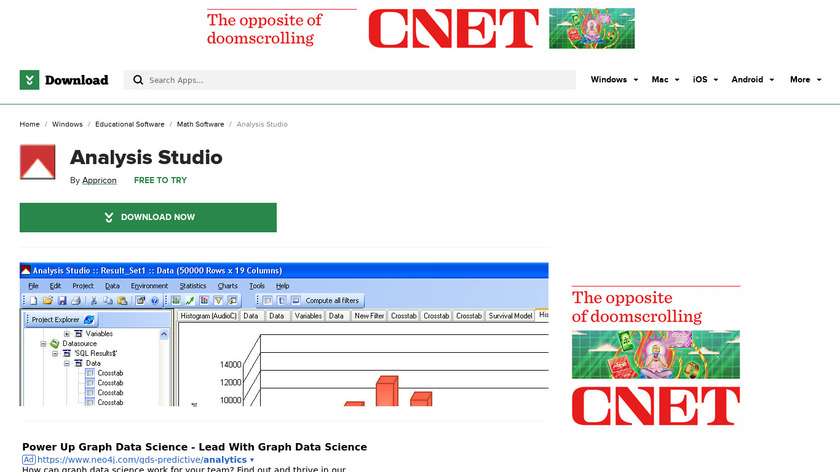Click the FREE TO TRY label
840x472 pixels.
pos(160,180)
